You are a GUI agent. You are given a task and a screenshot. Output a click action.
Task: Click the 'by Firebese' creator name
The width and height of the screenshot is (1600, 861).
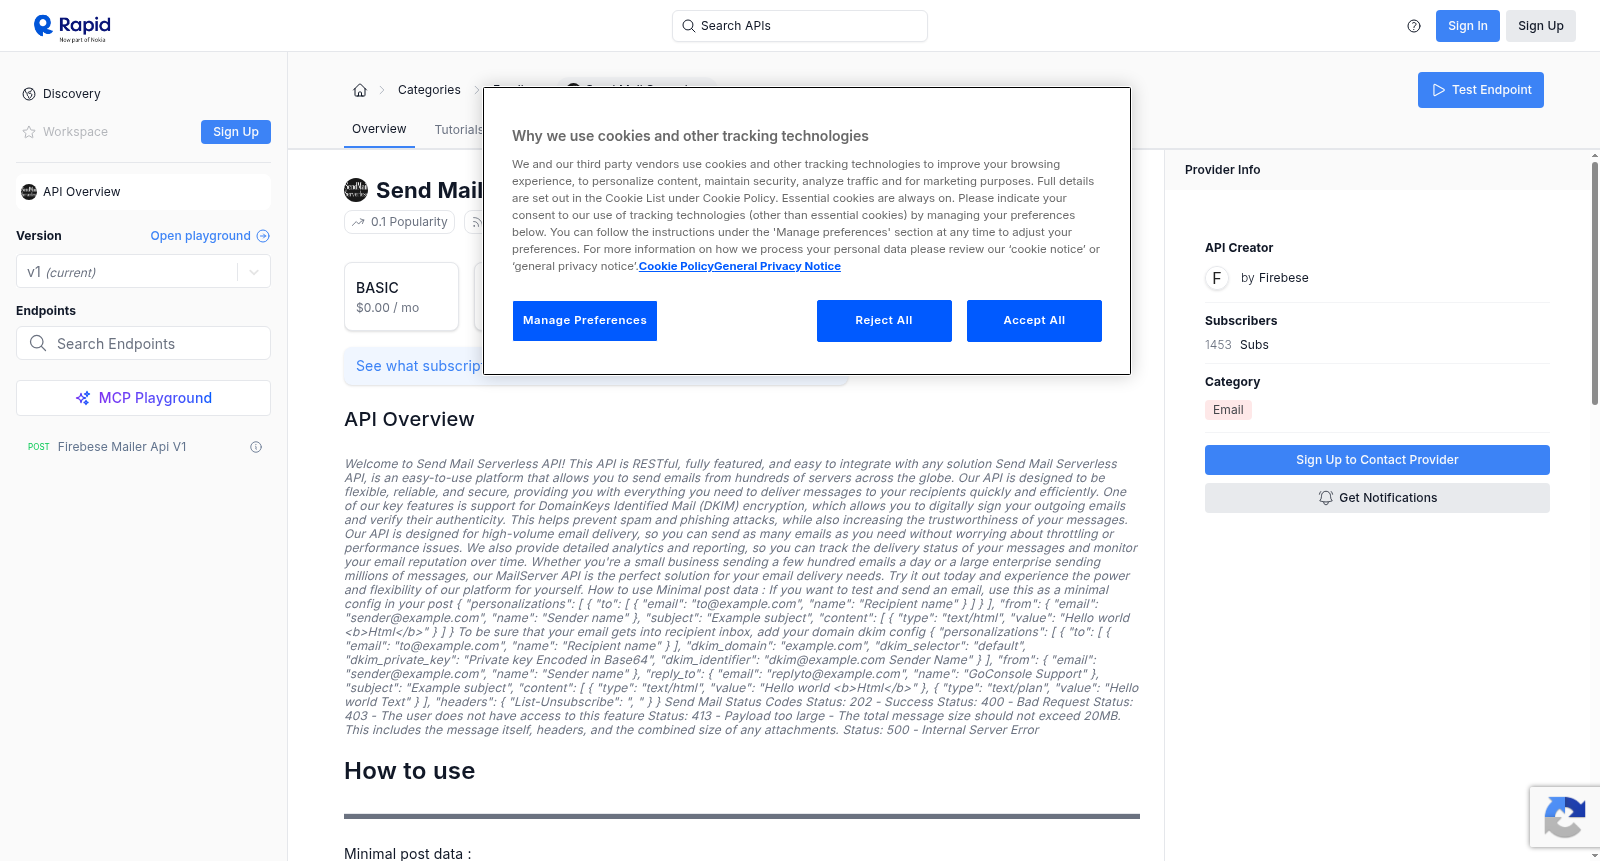pyautogui.click(x=1274, y=278)
